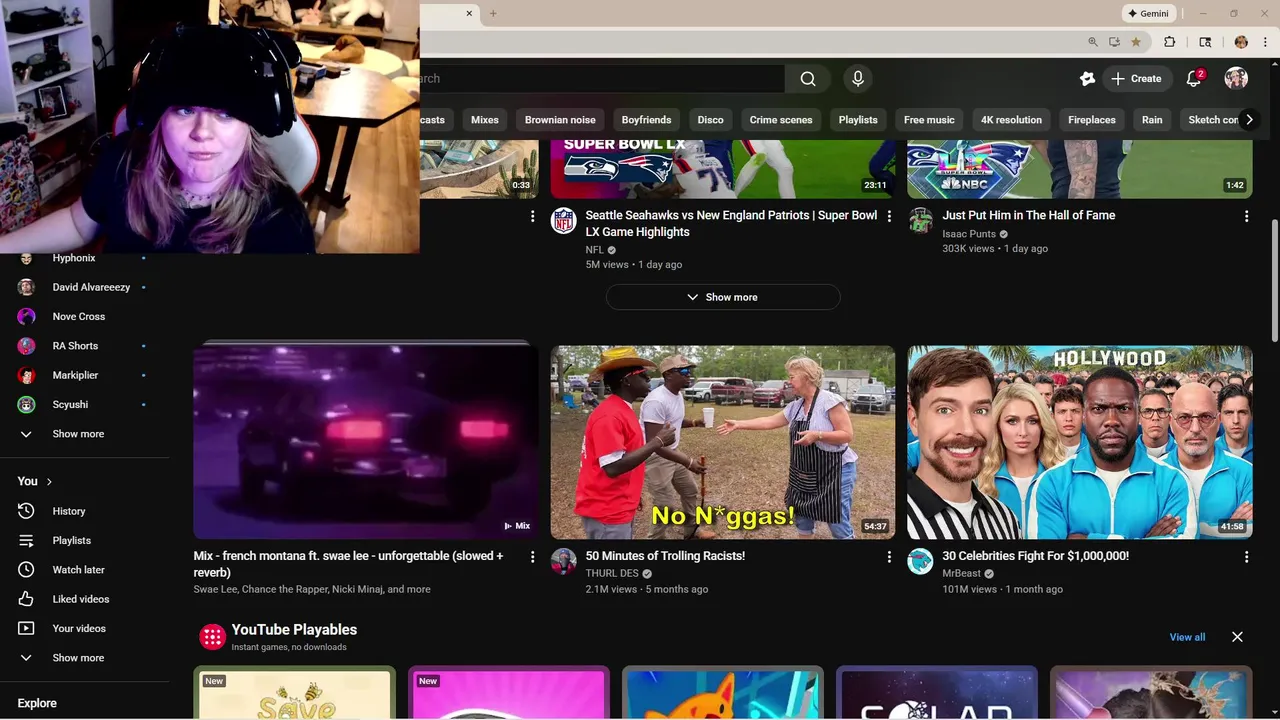Viewport: 1280px width, 720px height.
Task: Select the 4K resolution chip
Action: tap(1011, 120)
